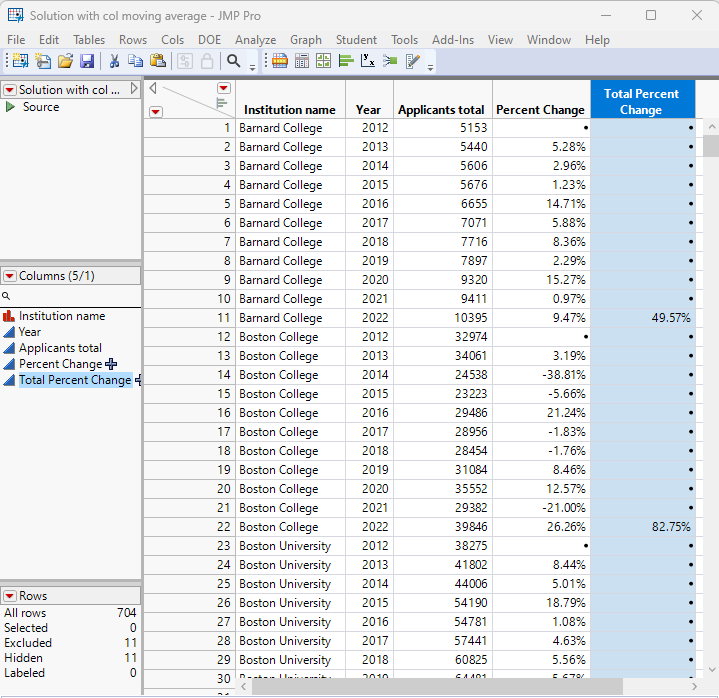Click the table panel right disclosure arrow
Viewport: 719px width, 698px height.
pos(134,88)
